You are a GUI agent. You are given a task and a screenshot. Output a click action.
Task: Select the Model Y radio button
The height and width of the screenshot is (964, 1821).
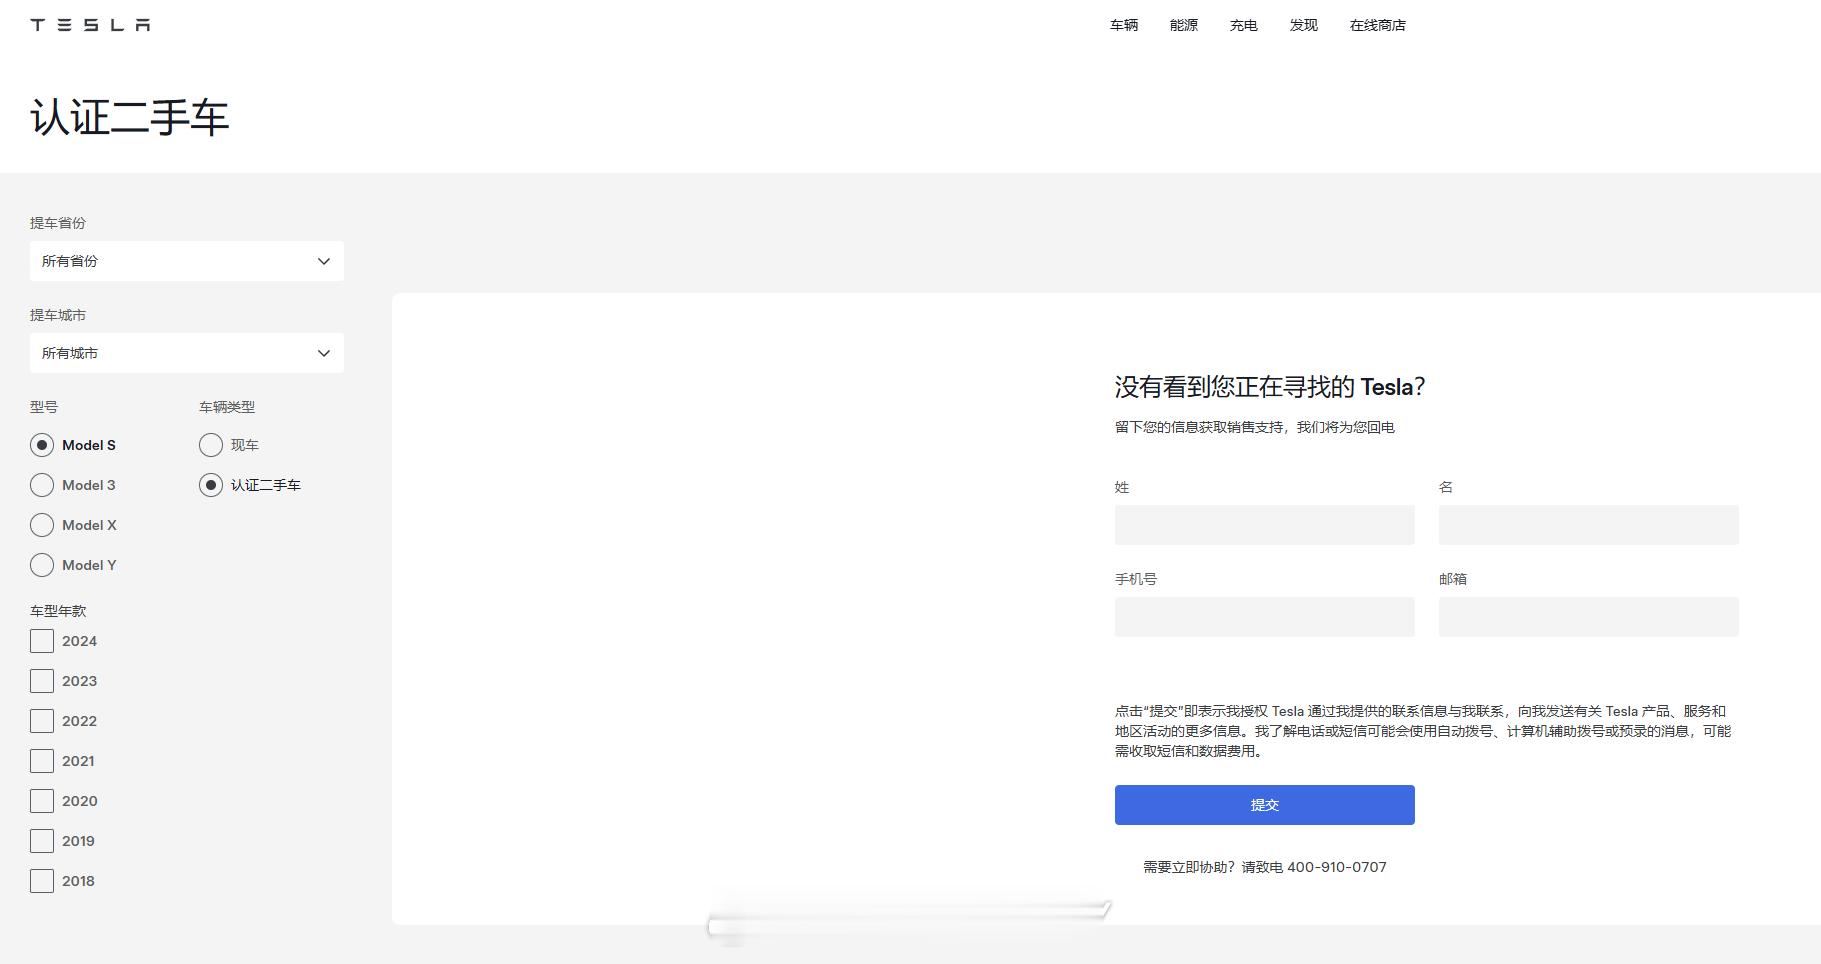[42, 565]
